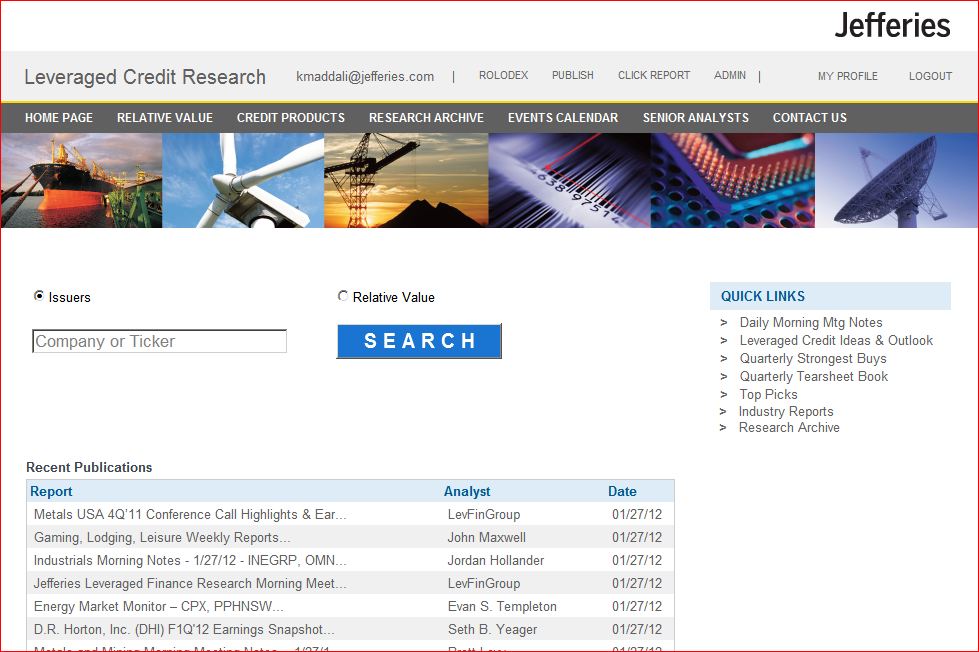The width and height of the screenshot is (979, 652).
Task: Open D.R. Horton F1Q'12 Earnings Snapshot
Action: tap(184, 630)
